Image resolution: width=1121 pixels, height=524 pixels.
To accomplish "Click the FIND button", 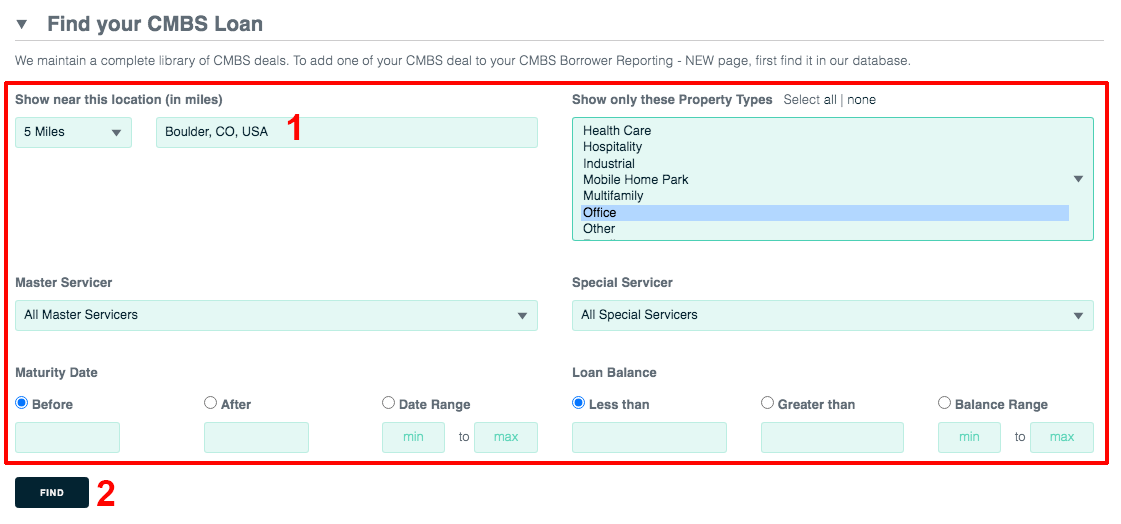I will click(x=52, y=493).
